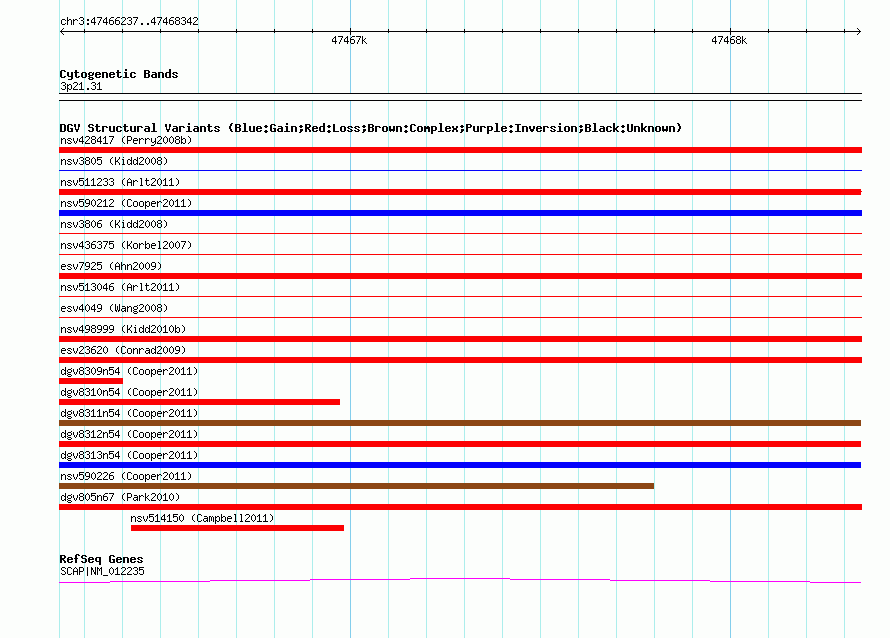Select the dgv8311n54 brown complex bar
This screenshot has height=638, width=890.
click(x=460, y=423)
